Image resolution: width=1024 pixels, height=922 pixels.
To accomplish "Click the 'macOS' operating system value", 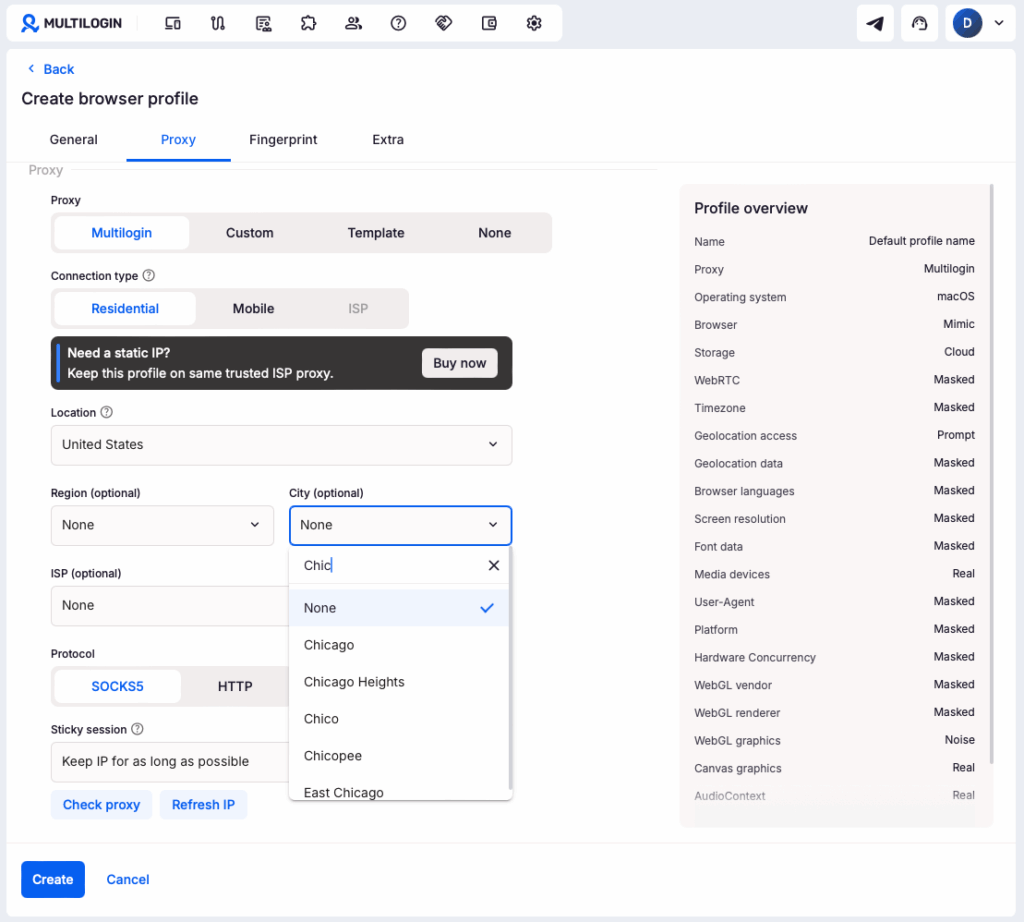I will point(955,296).
